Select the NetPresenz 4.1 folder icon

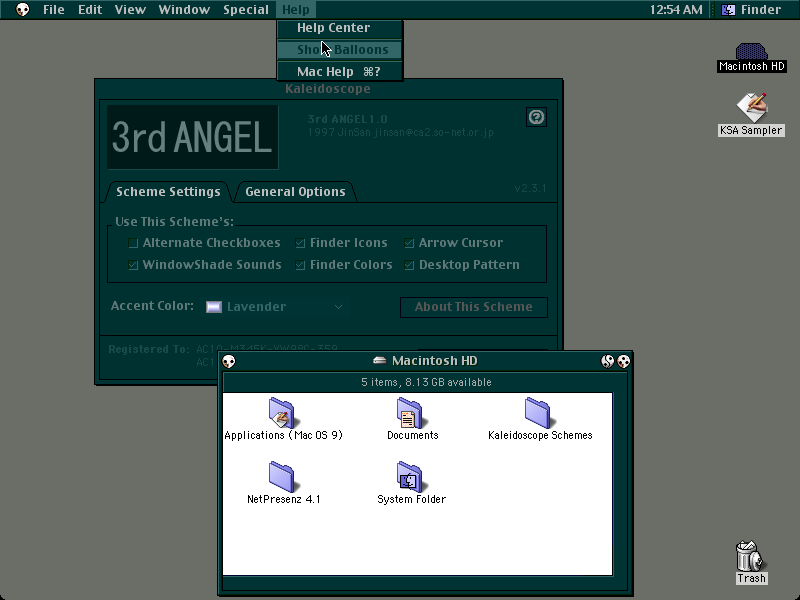click(282, 477)
